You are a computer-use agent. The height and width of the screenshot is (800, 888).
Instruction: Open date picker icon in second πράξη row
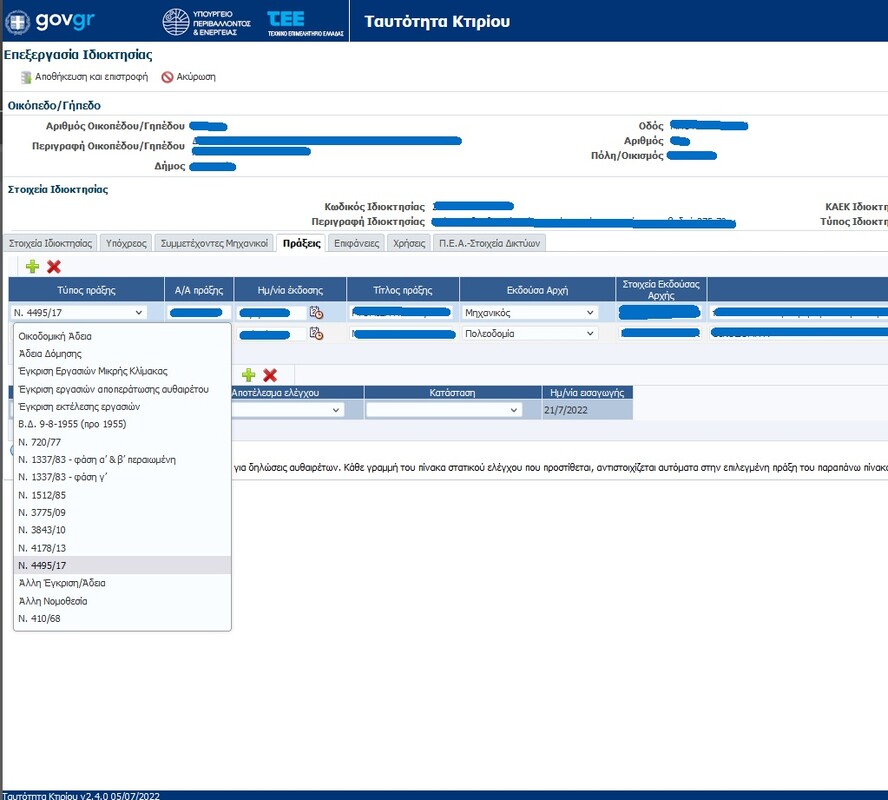coord(316,333)
